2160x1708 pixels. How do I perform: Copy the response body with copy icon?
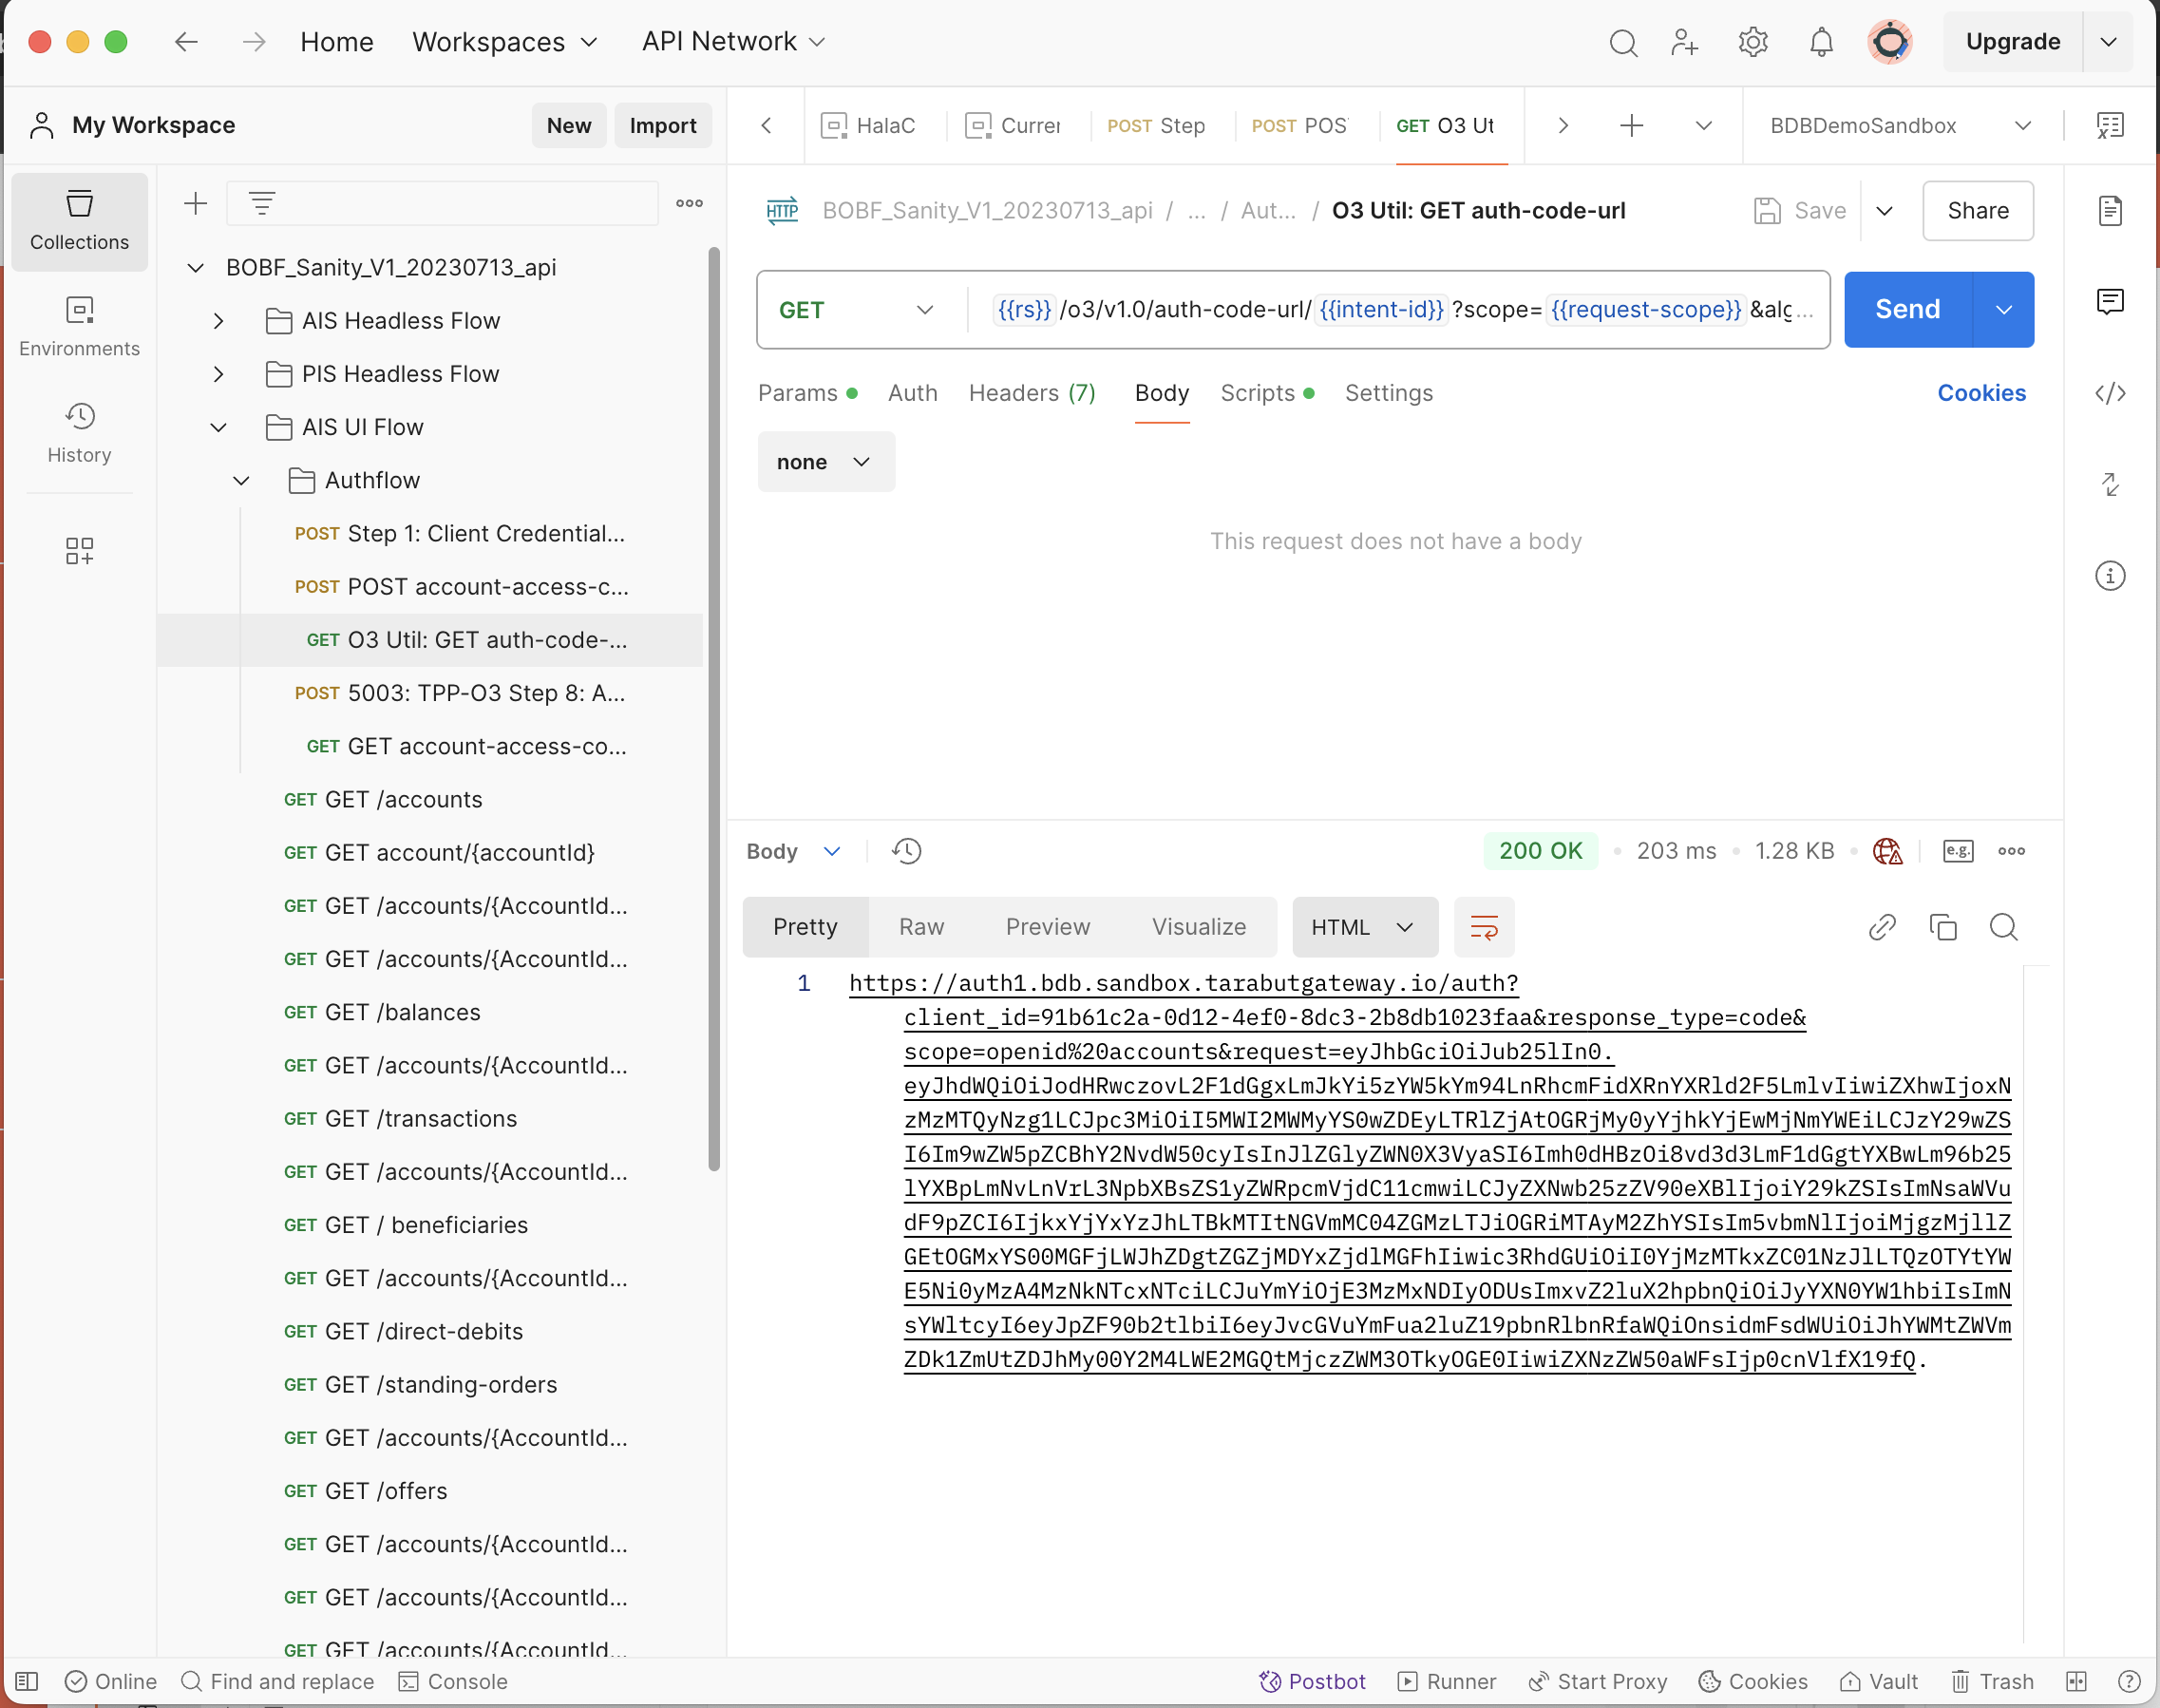point(1942,927)
